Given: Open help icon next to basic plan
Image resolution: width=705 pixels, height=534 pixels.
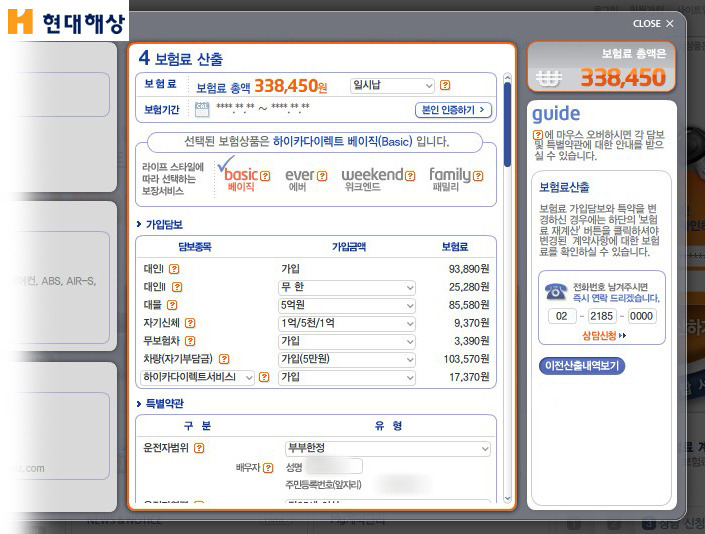Looking at the screenshot, I should point(265,176).
